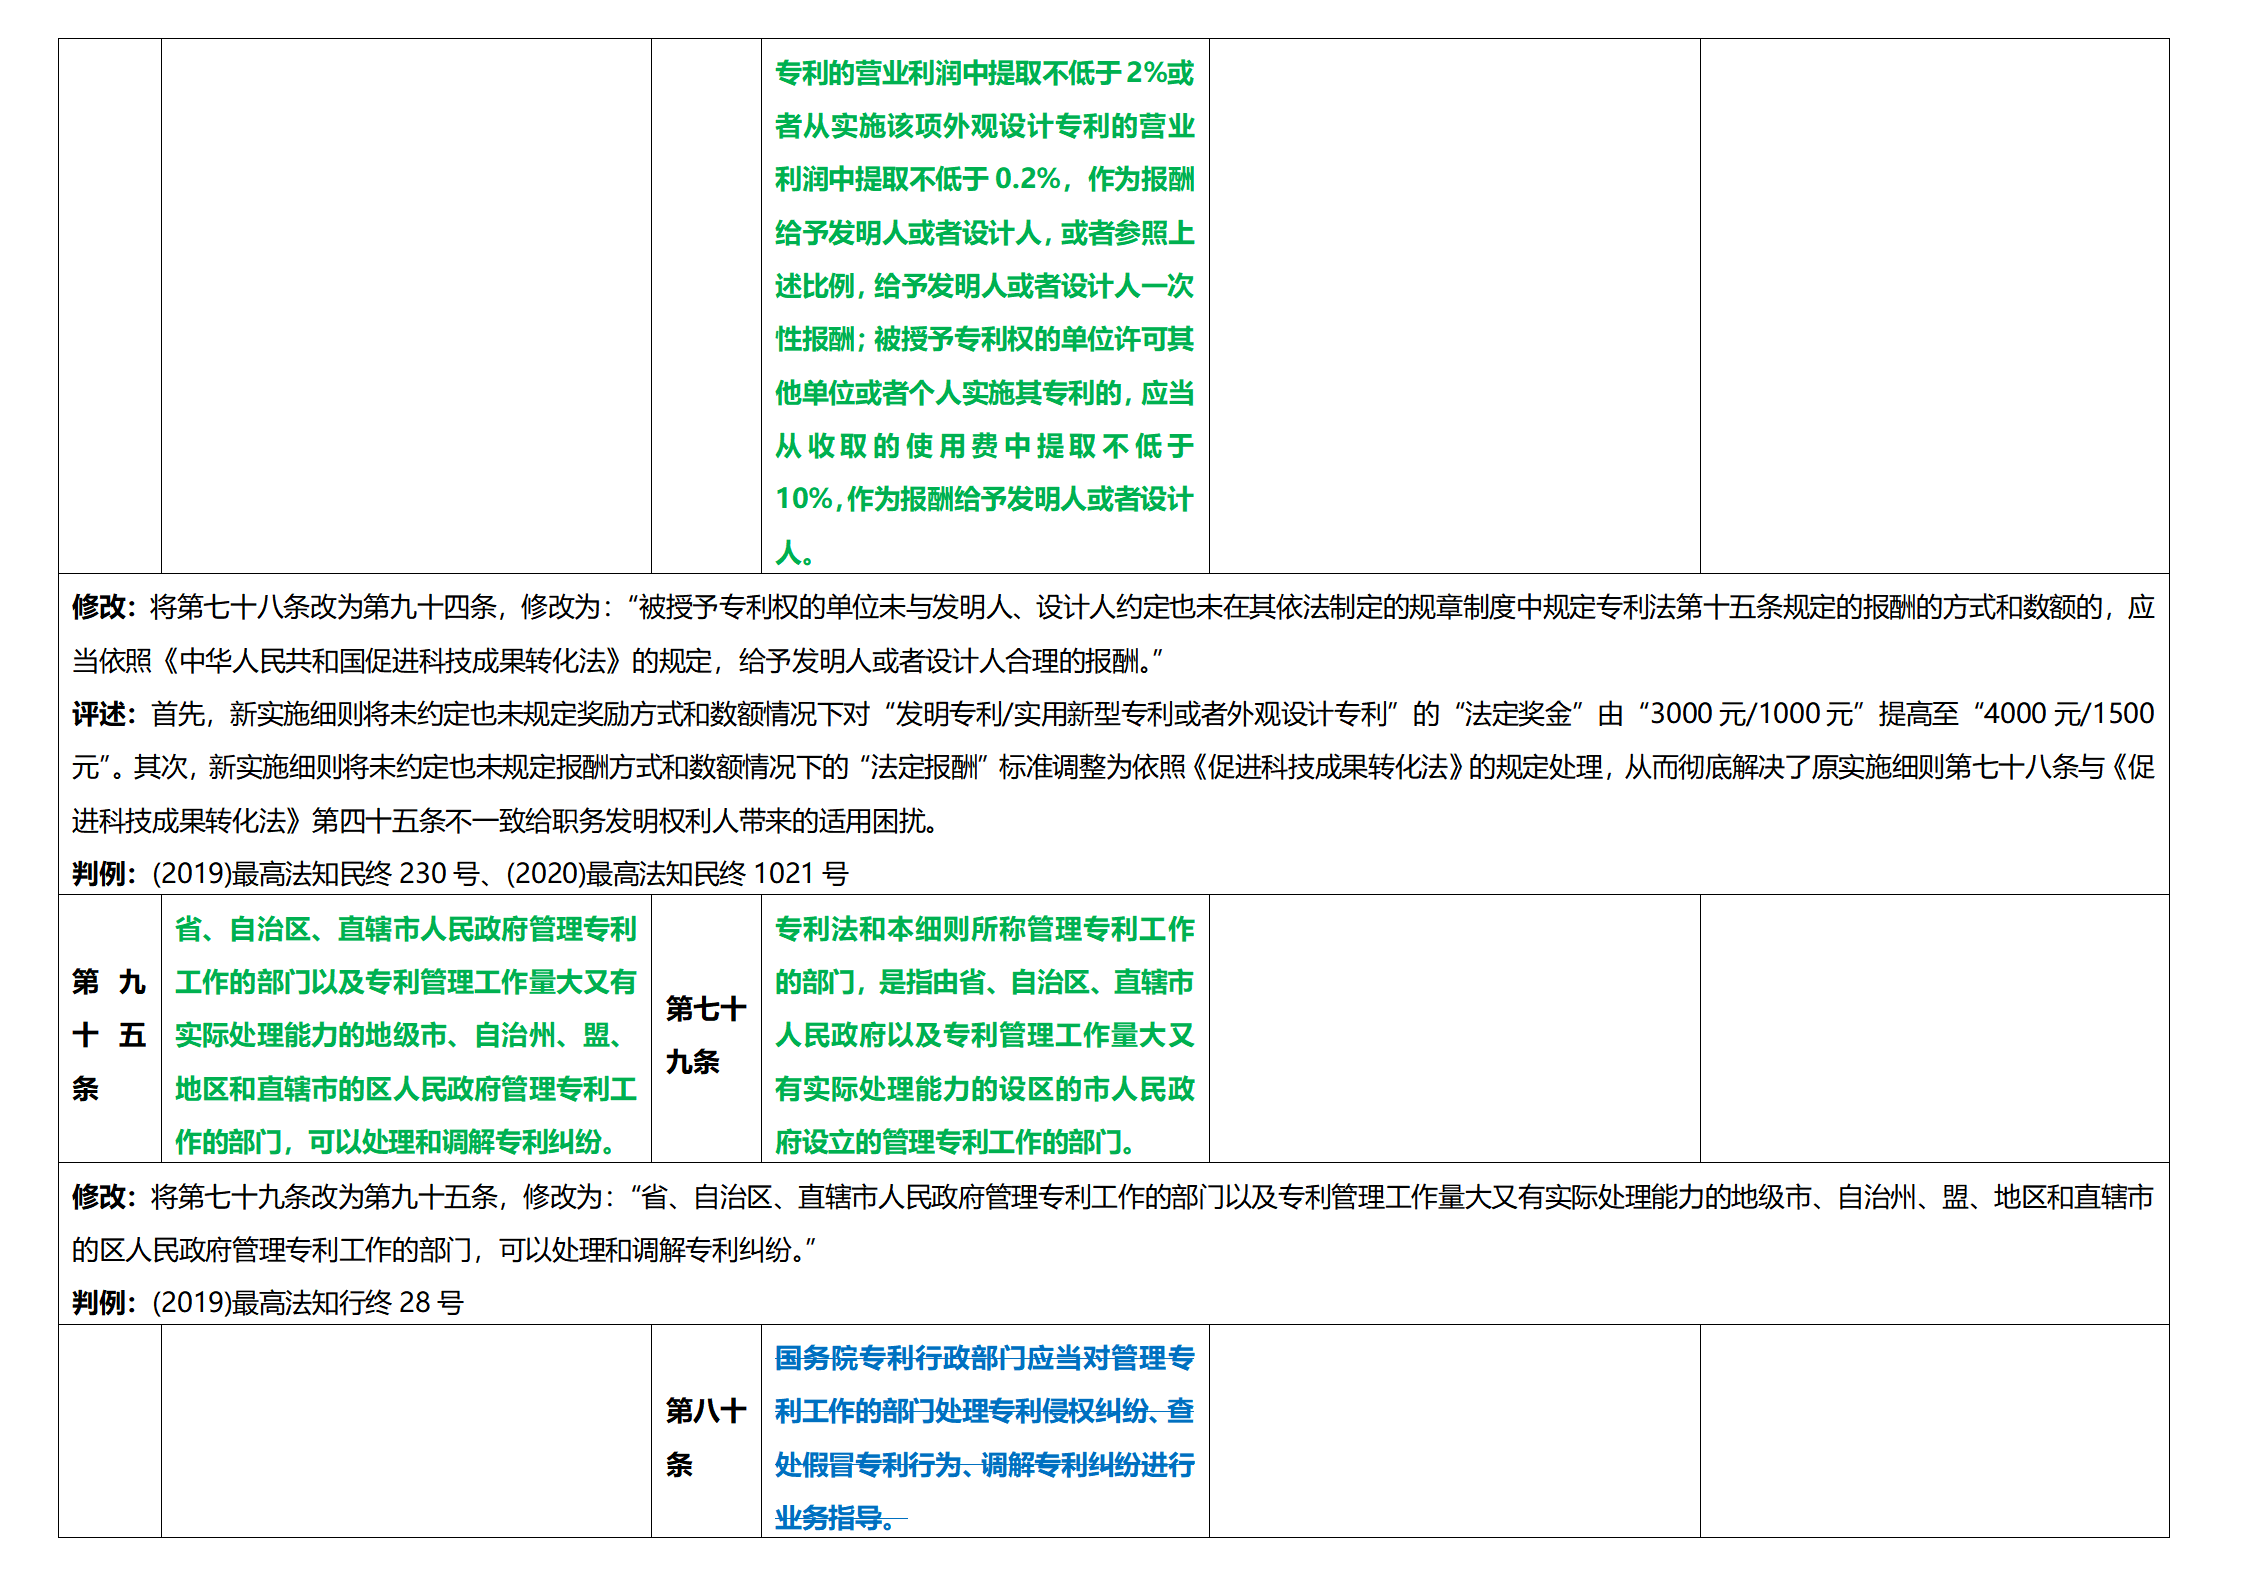The height and width of the screenshot is (1587, 2245).
Task: Click green text '人民政府以及专利管理工作量大又'
Action: 985,1035
